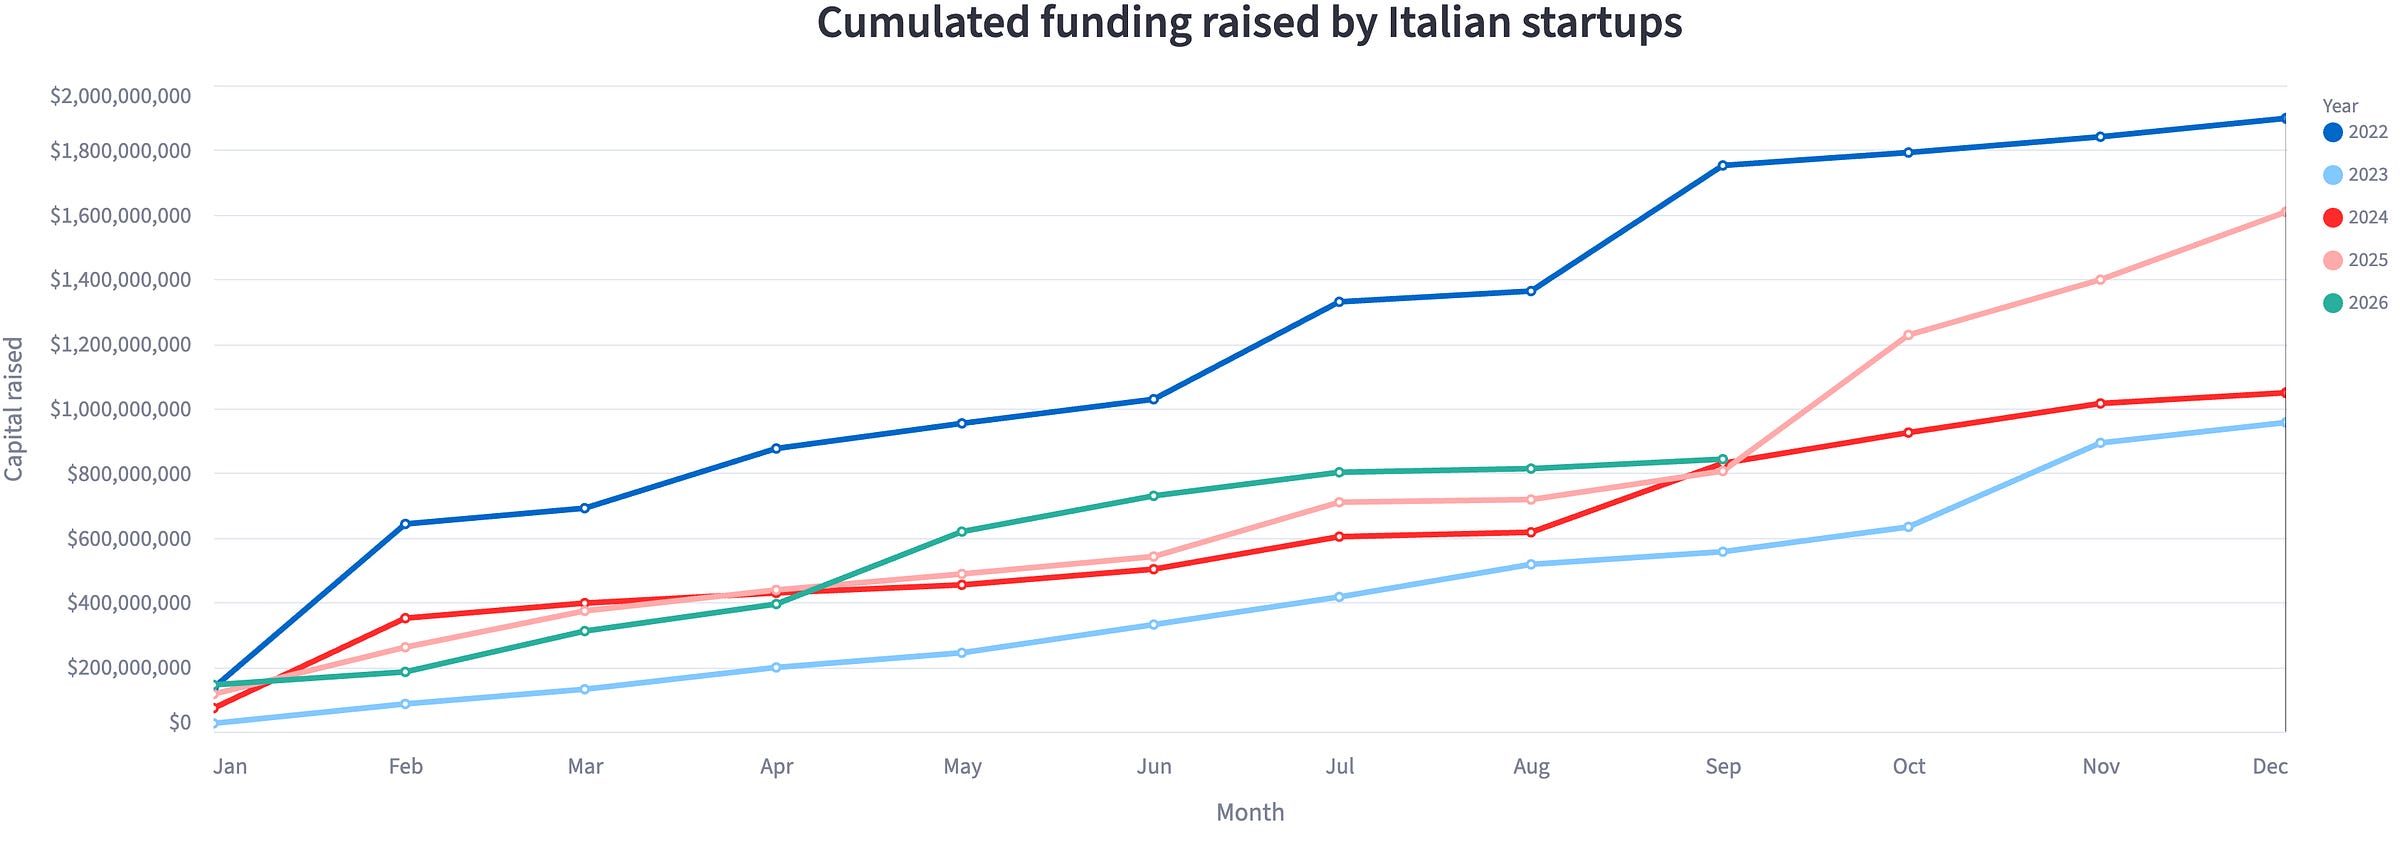
Task: Click the $1,000,000,000 y-axis label
Action: click(x=121, y=409)
